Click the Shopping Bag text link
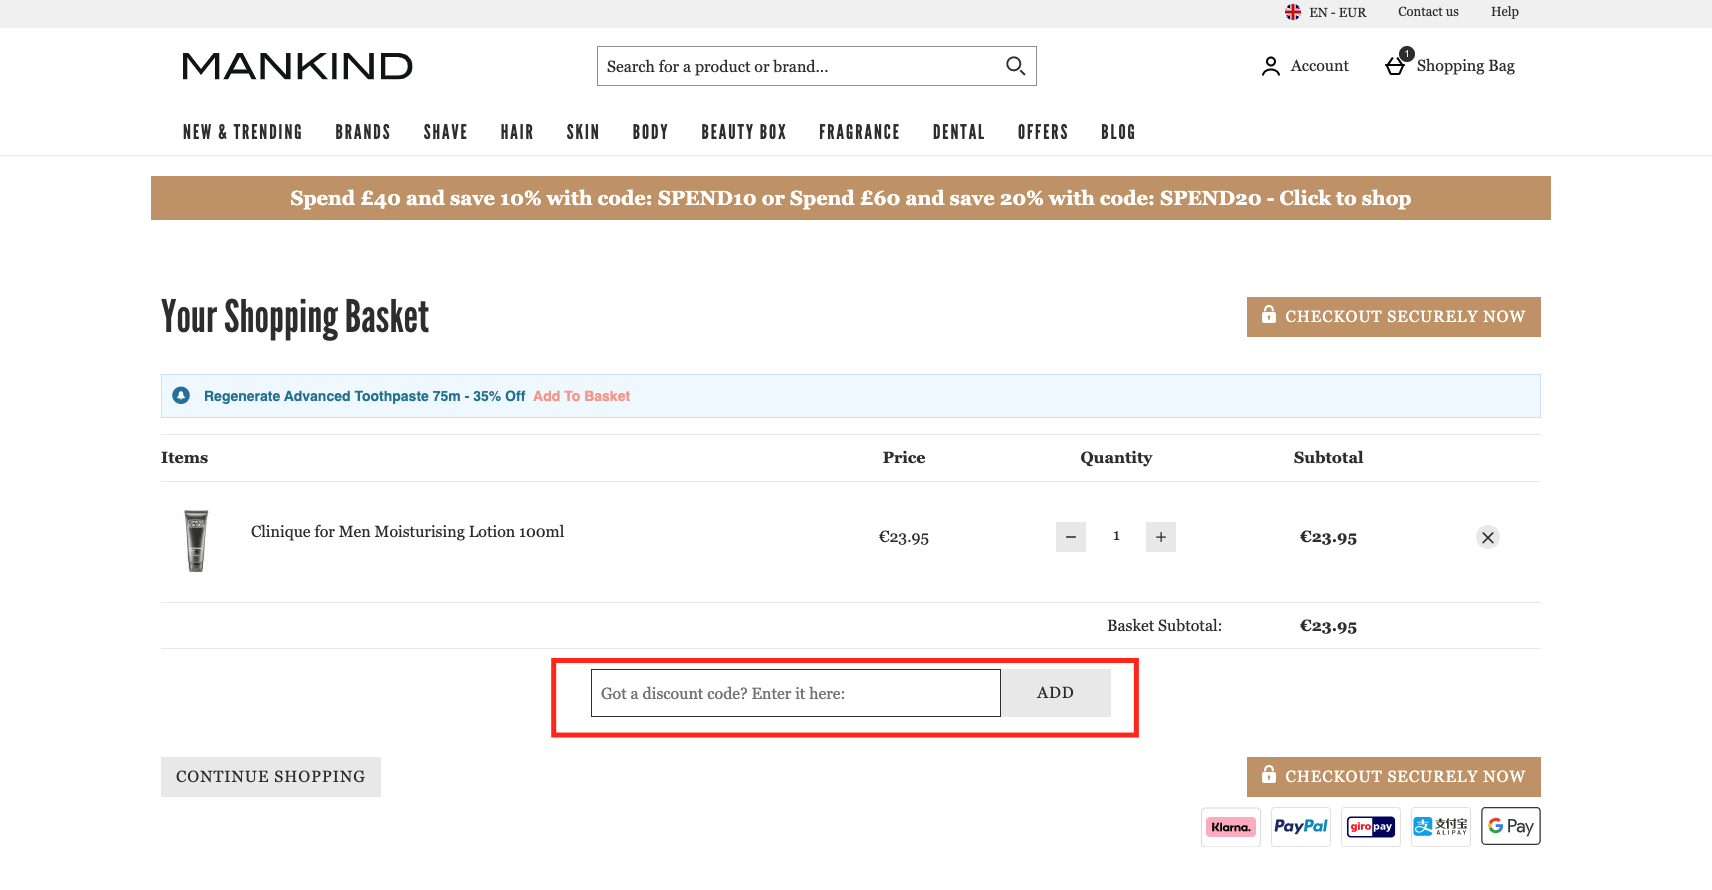Viewport: 1712px width, 890px height. [1466, 66]
